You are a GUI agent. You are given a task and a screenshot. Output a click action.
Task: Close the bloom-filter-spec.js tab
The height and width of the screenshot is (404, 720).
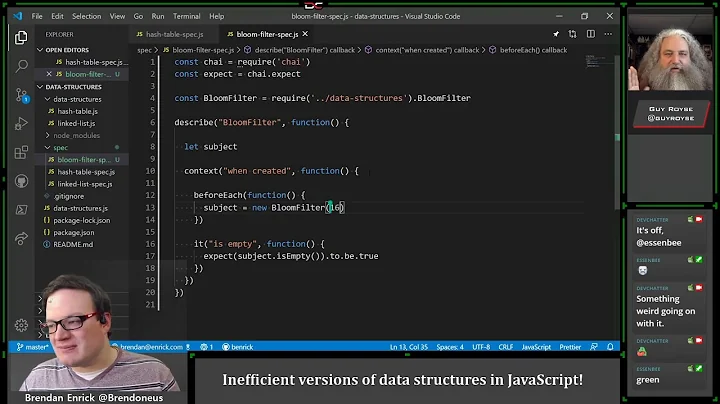[305, 34]
